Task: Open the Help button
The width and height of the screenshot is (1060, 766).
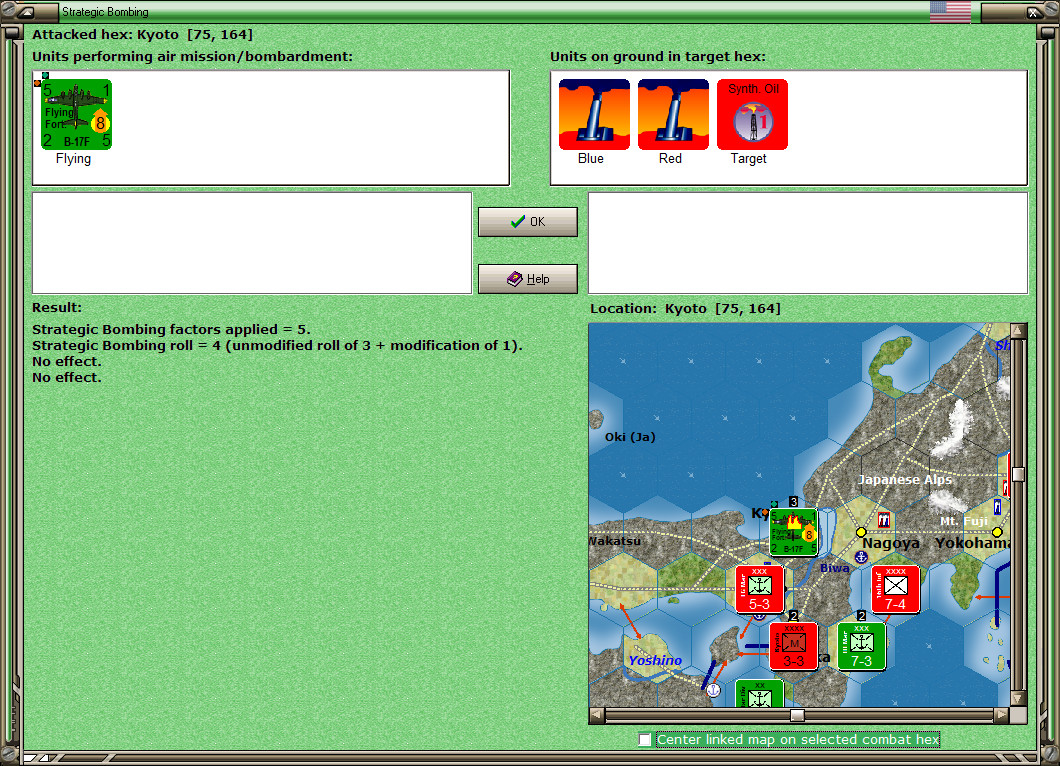Action: pyautogui.click(x=528, y=279)
